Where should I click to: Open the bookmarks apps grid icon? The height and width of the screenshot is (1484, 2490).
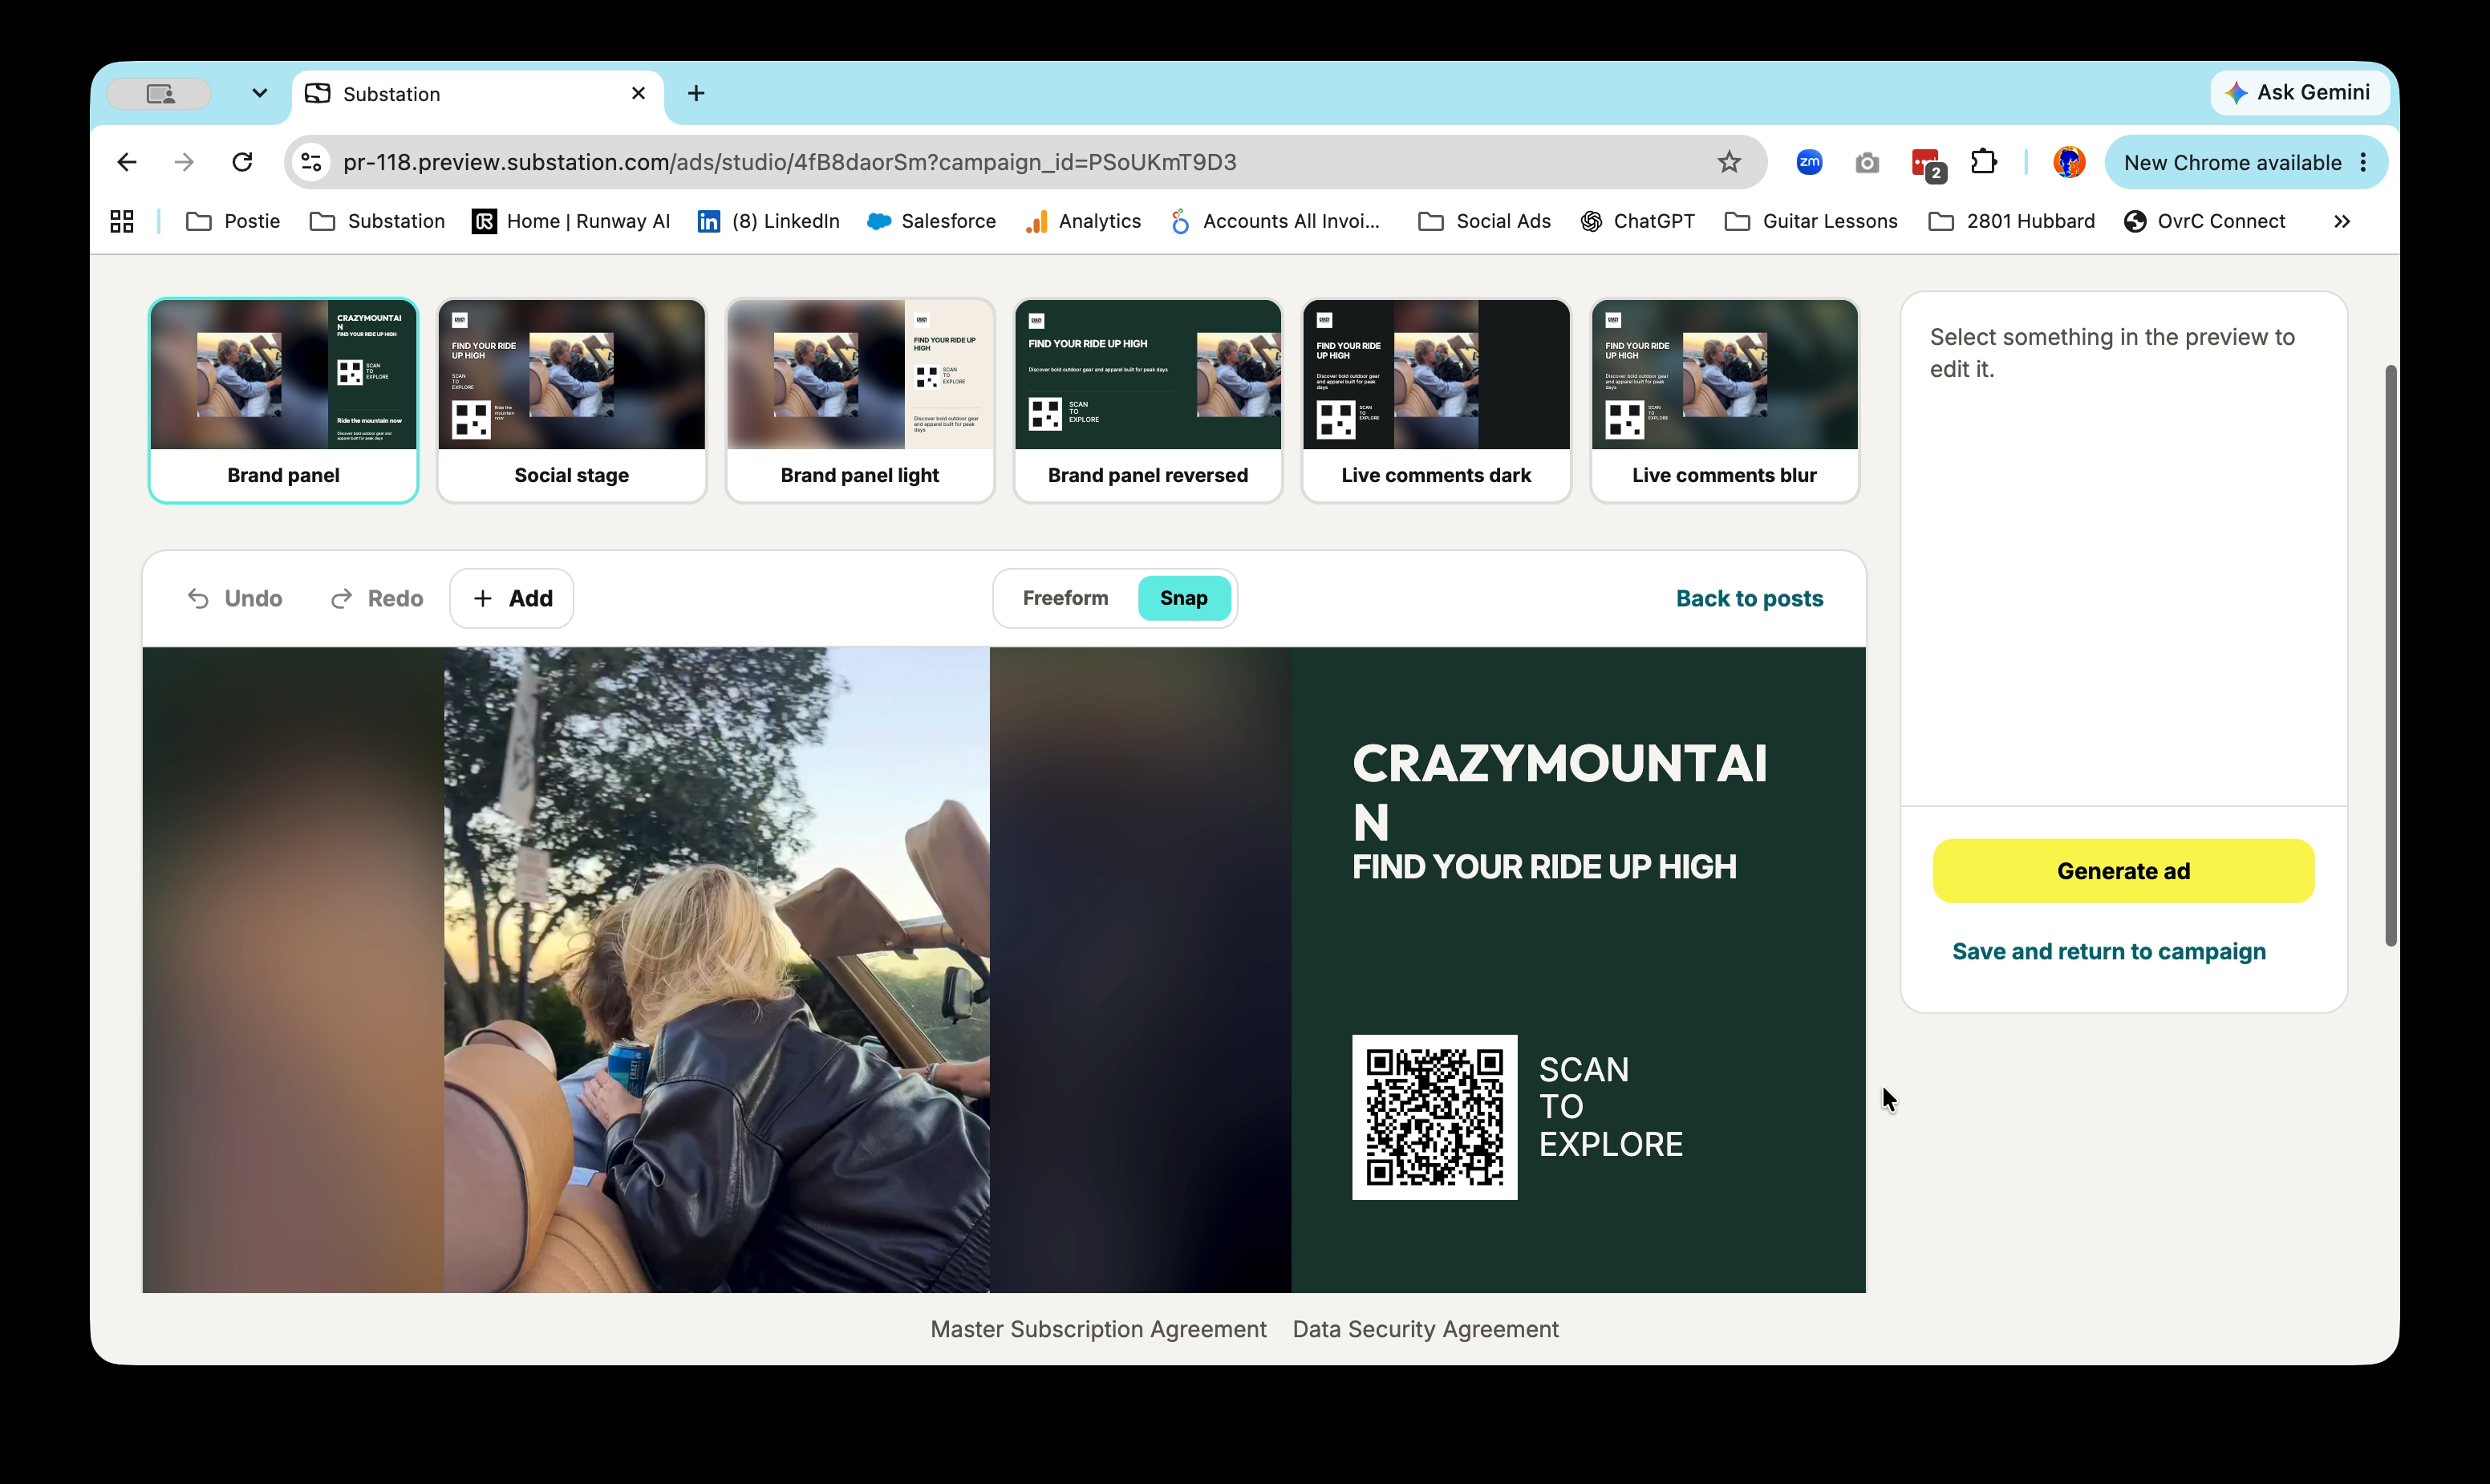click(x=122, y=221)
